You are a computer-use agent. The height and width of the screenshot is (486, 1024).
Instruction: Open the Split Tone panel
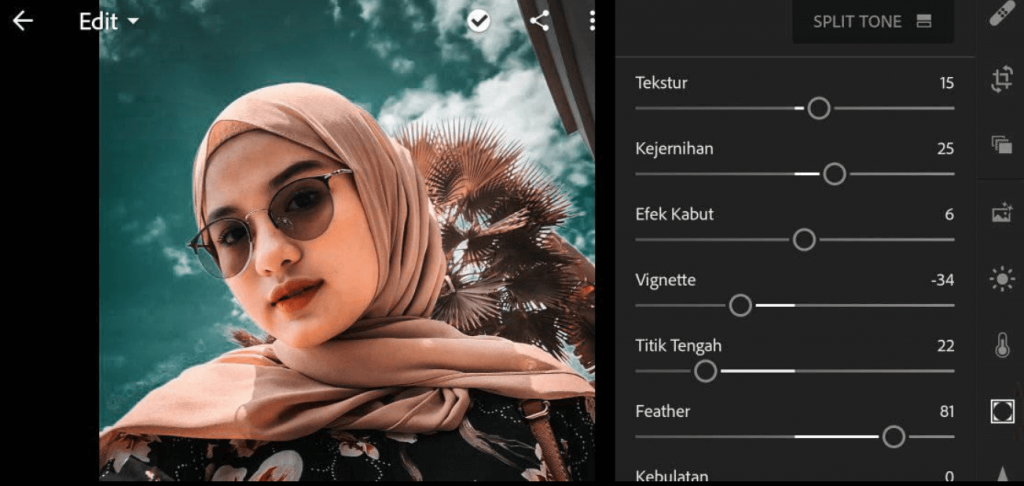pyautogui.click(x=872, y=22)
